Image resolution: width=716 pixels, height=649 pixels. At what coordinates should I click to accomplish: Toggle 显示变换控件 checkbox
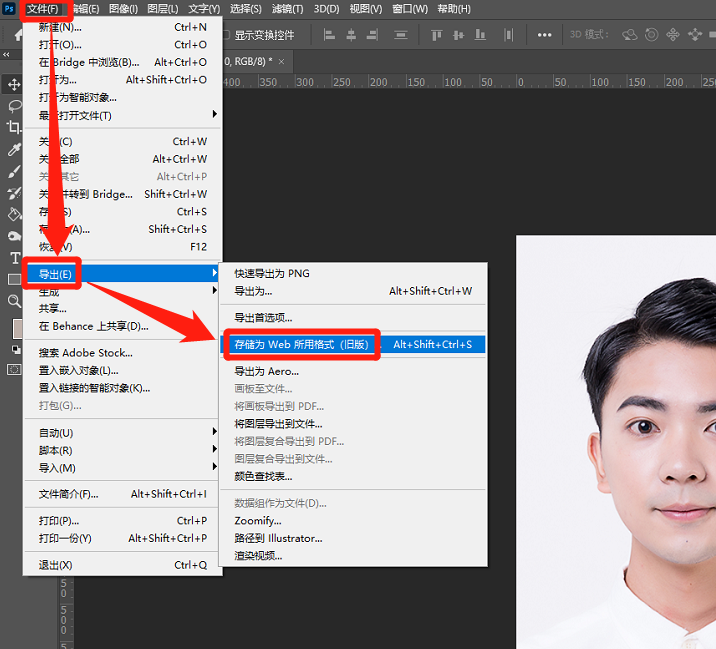tap(226, 35)
